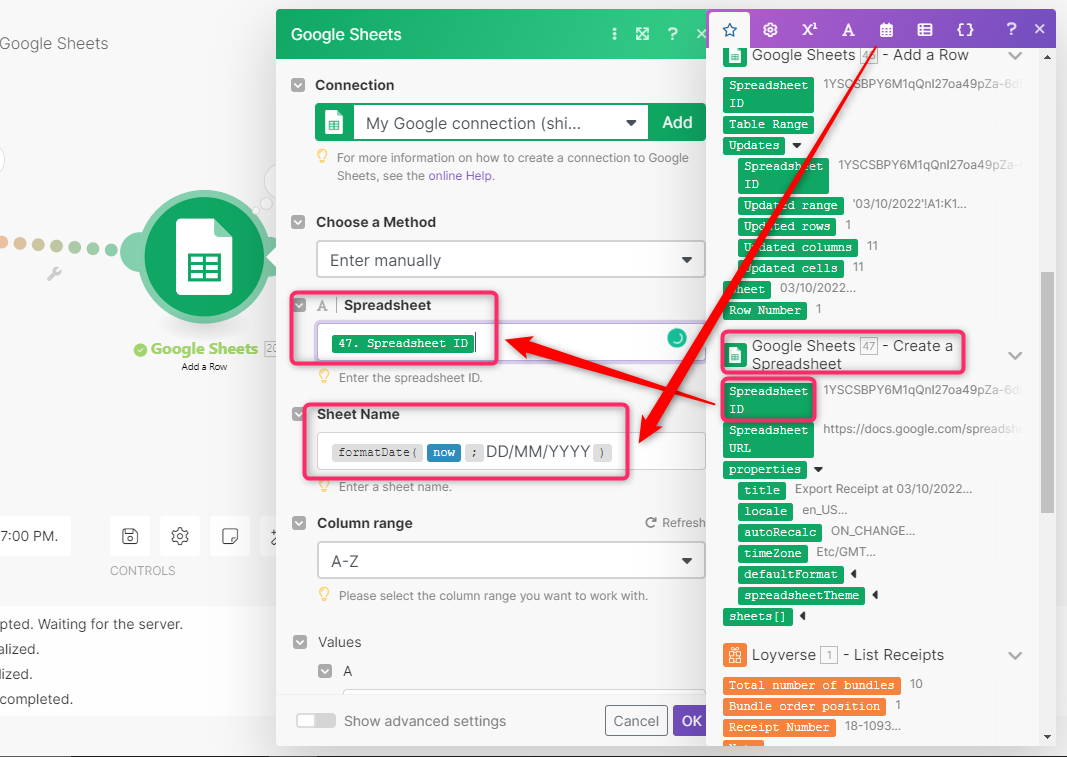Toggle the checkbox next to Column range
The height and width of the screenshot is (757, 1067).
[x=298, y=521]
